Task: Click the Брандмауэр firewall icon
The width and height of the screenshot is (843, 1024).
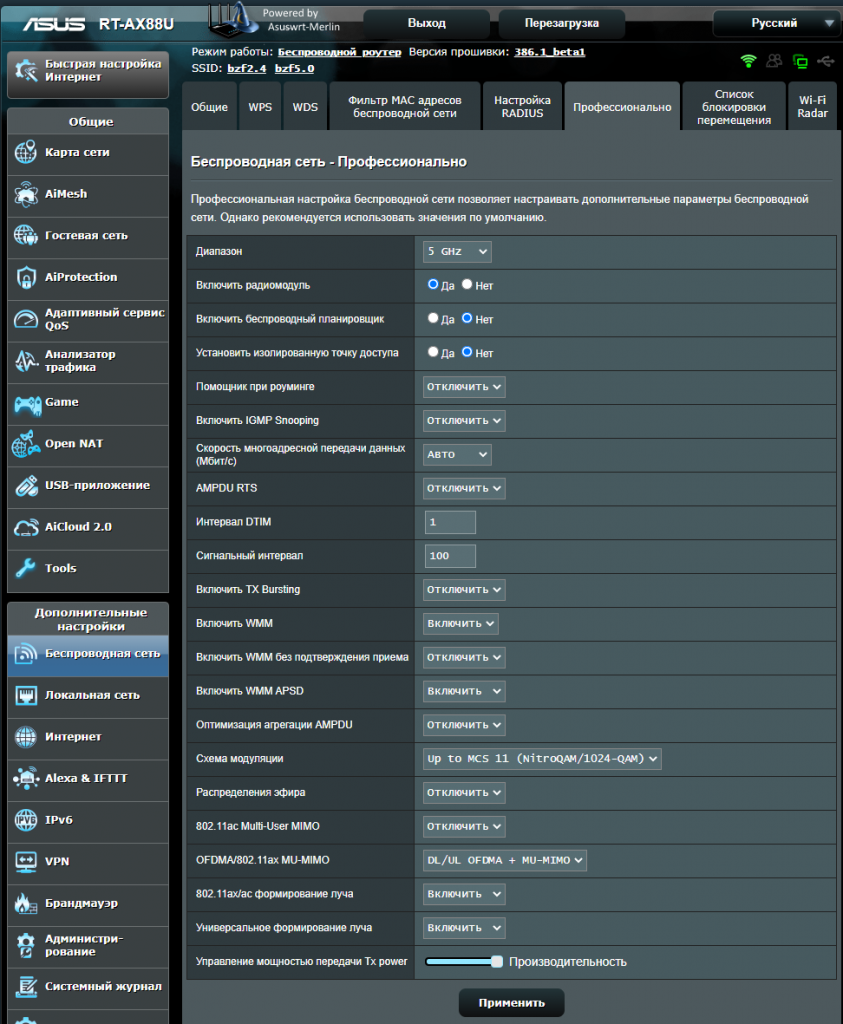Action: coord(26,903)
